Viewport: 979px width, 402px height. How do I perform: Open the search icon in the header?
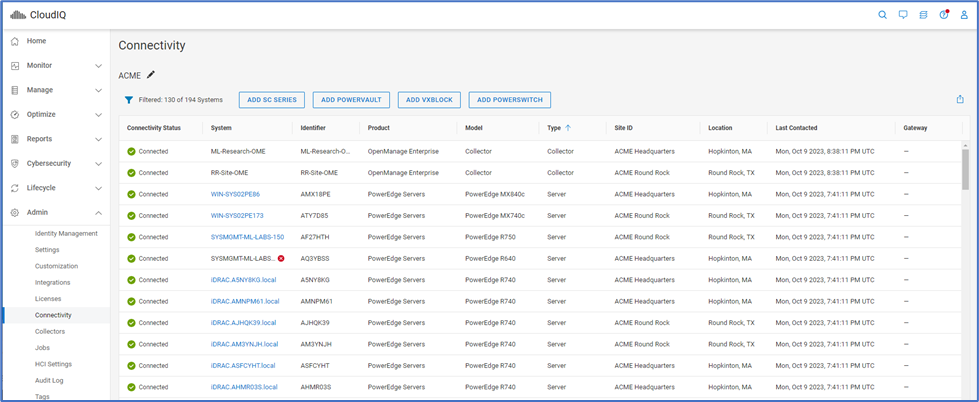pos(882,16)
